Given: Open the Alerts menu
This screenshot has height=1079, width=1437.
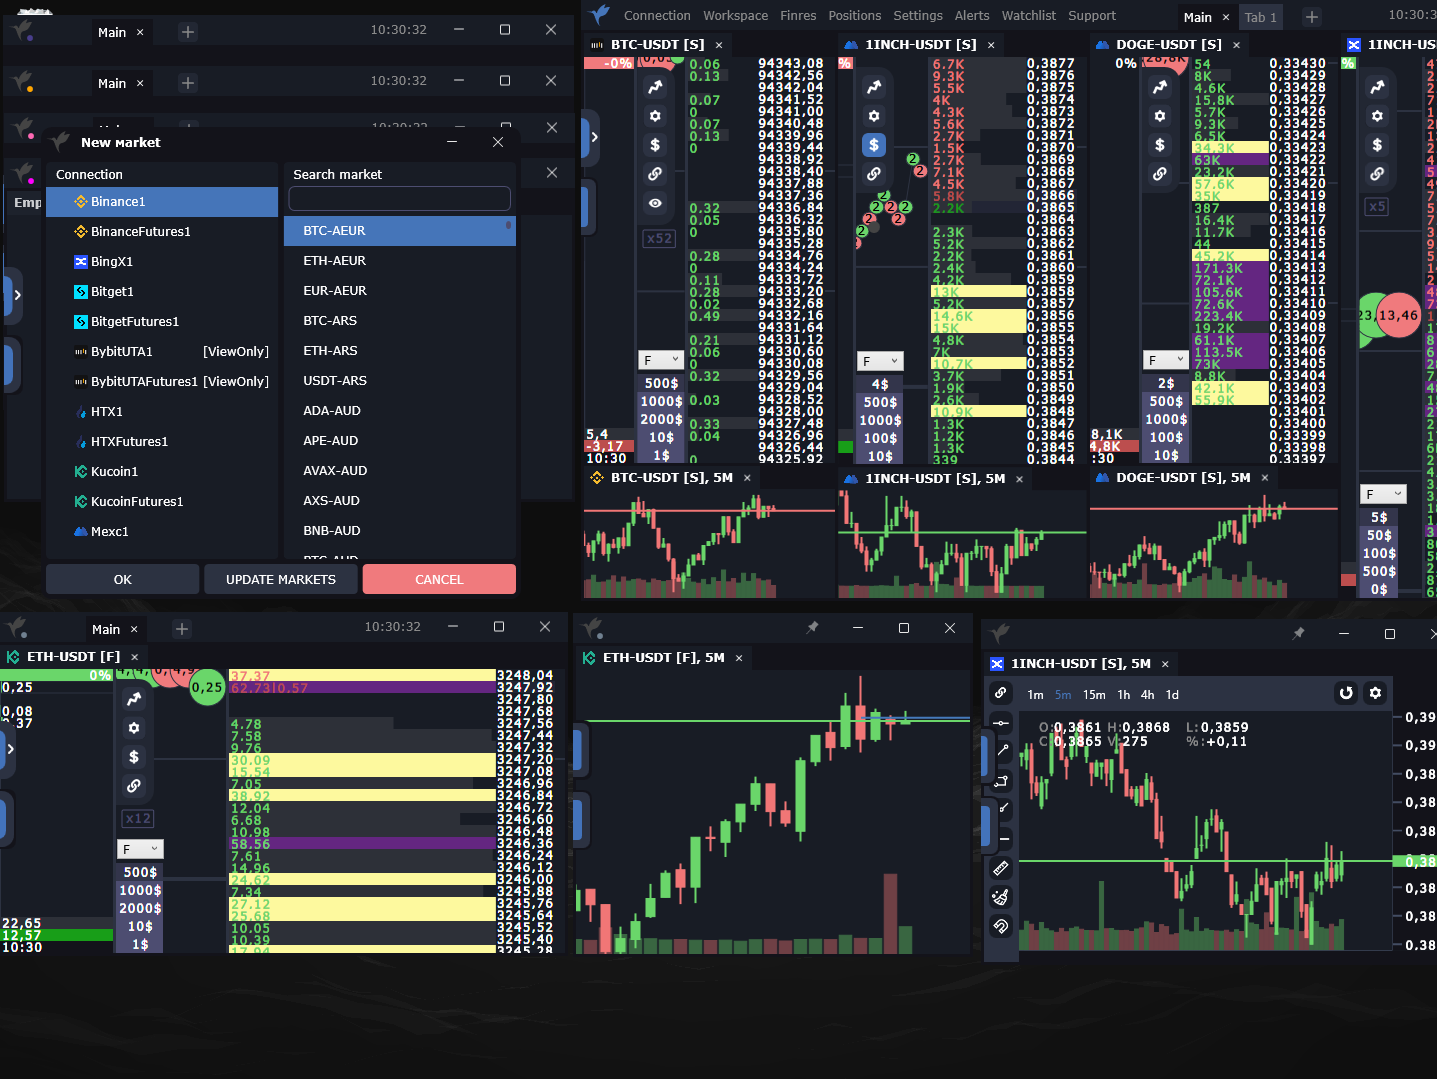Looking at the screenshot, I should (971, 16).
